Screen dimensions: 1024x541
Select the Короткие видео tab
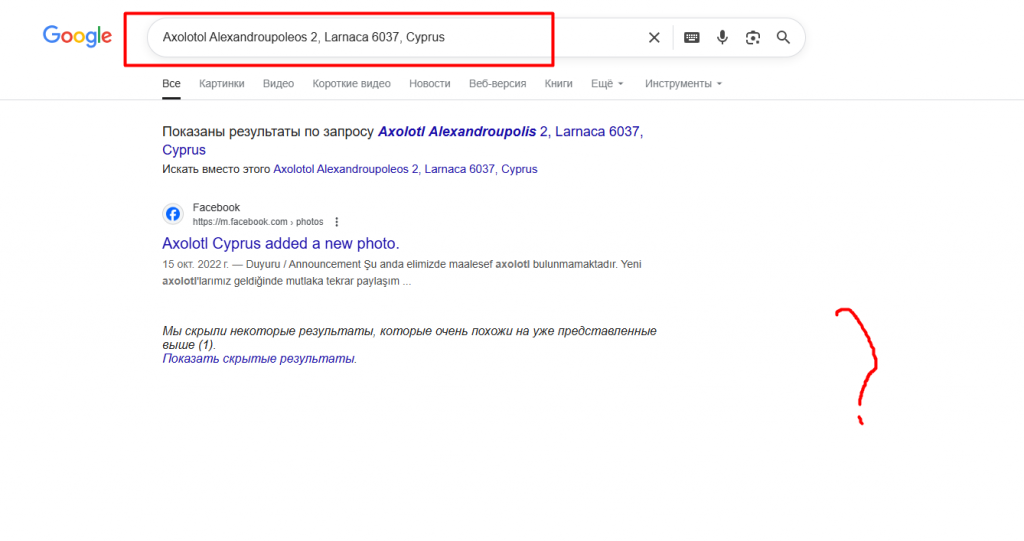pyautogui.click(x=351, y=84)
